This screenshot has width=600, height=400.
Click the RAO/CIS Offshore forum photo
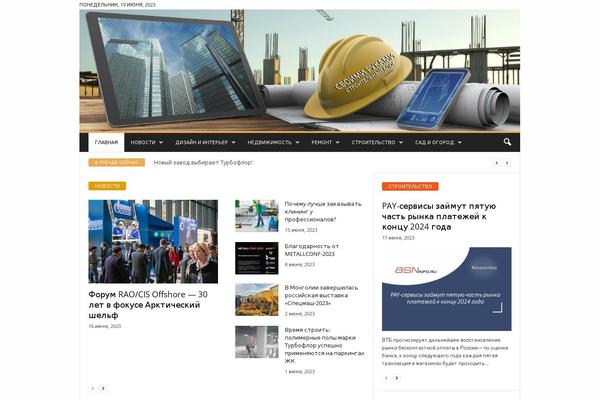153,242
